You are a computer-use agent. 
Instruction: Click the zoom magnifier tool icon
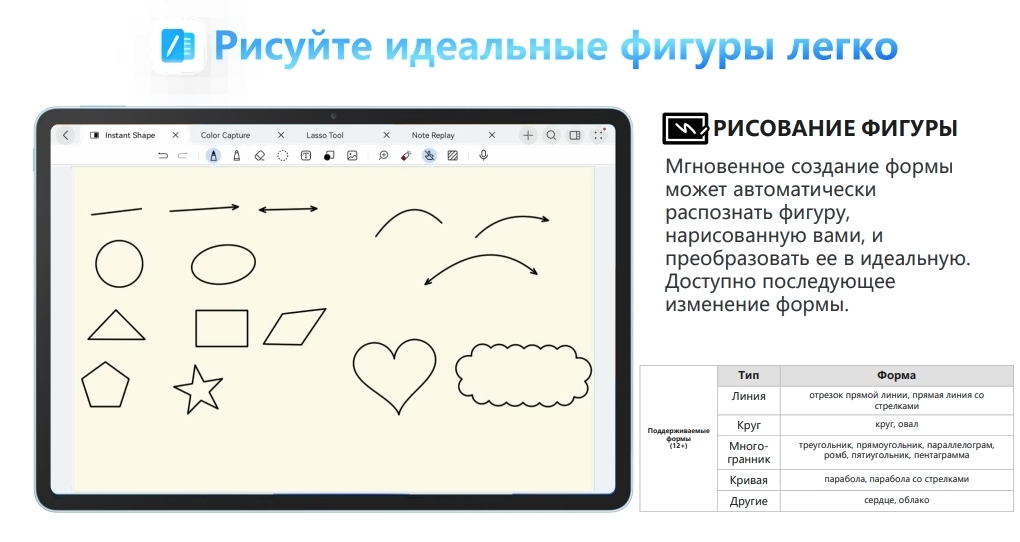(x=383, y=156)
